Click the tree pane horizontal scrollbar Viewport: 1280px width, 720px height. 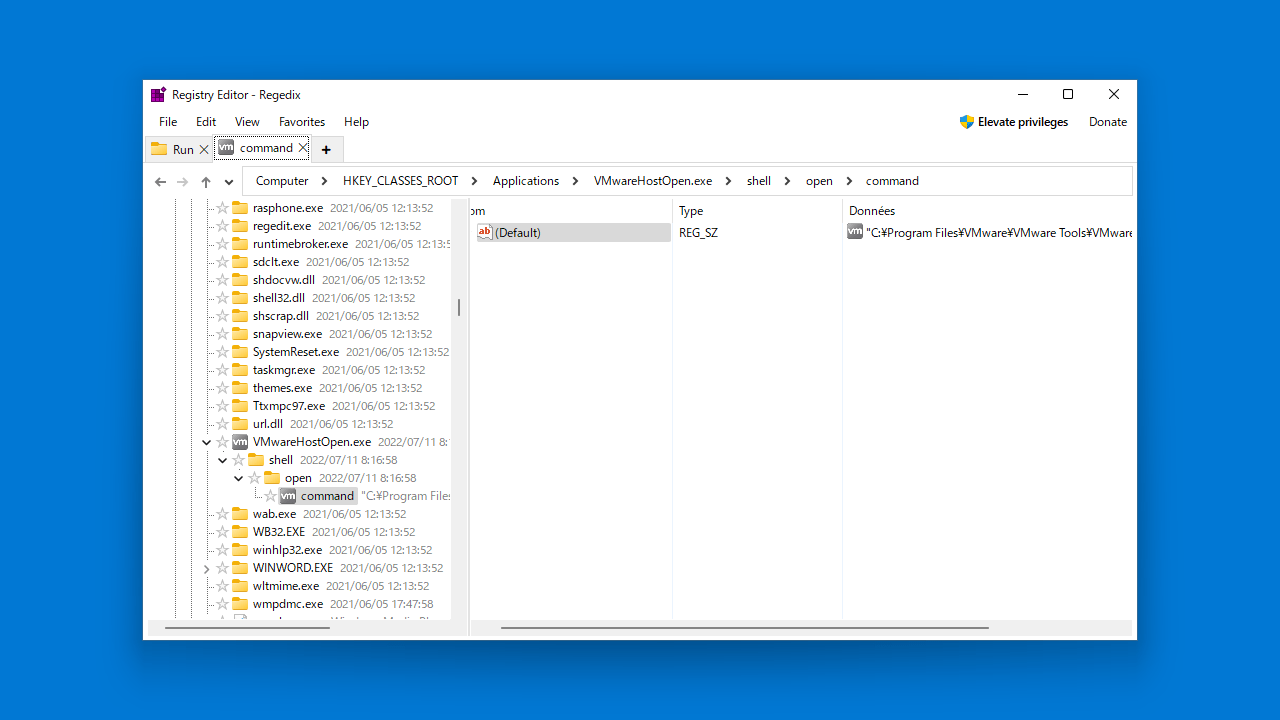[247, 628]
